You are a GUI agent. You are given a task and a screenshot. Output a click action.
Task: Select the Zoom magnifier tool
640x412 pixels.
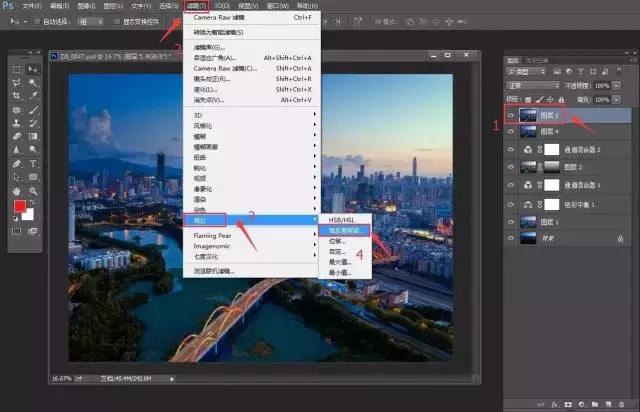point(32,189)
